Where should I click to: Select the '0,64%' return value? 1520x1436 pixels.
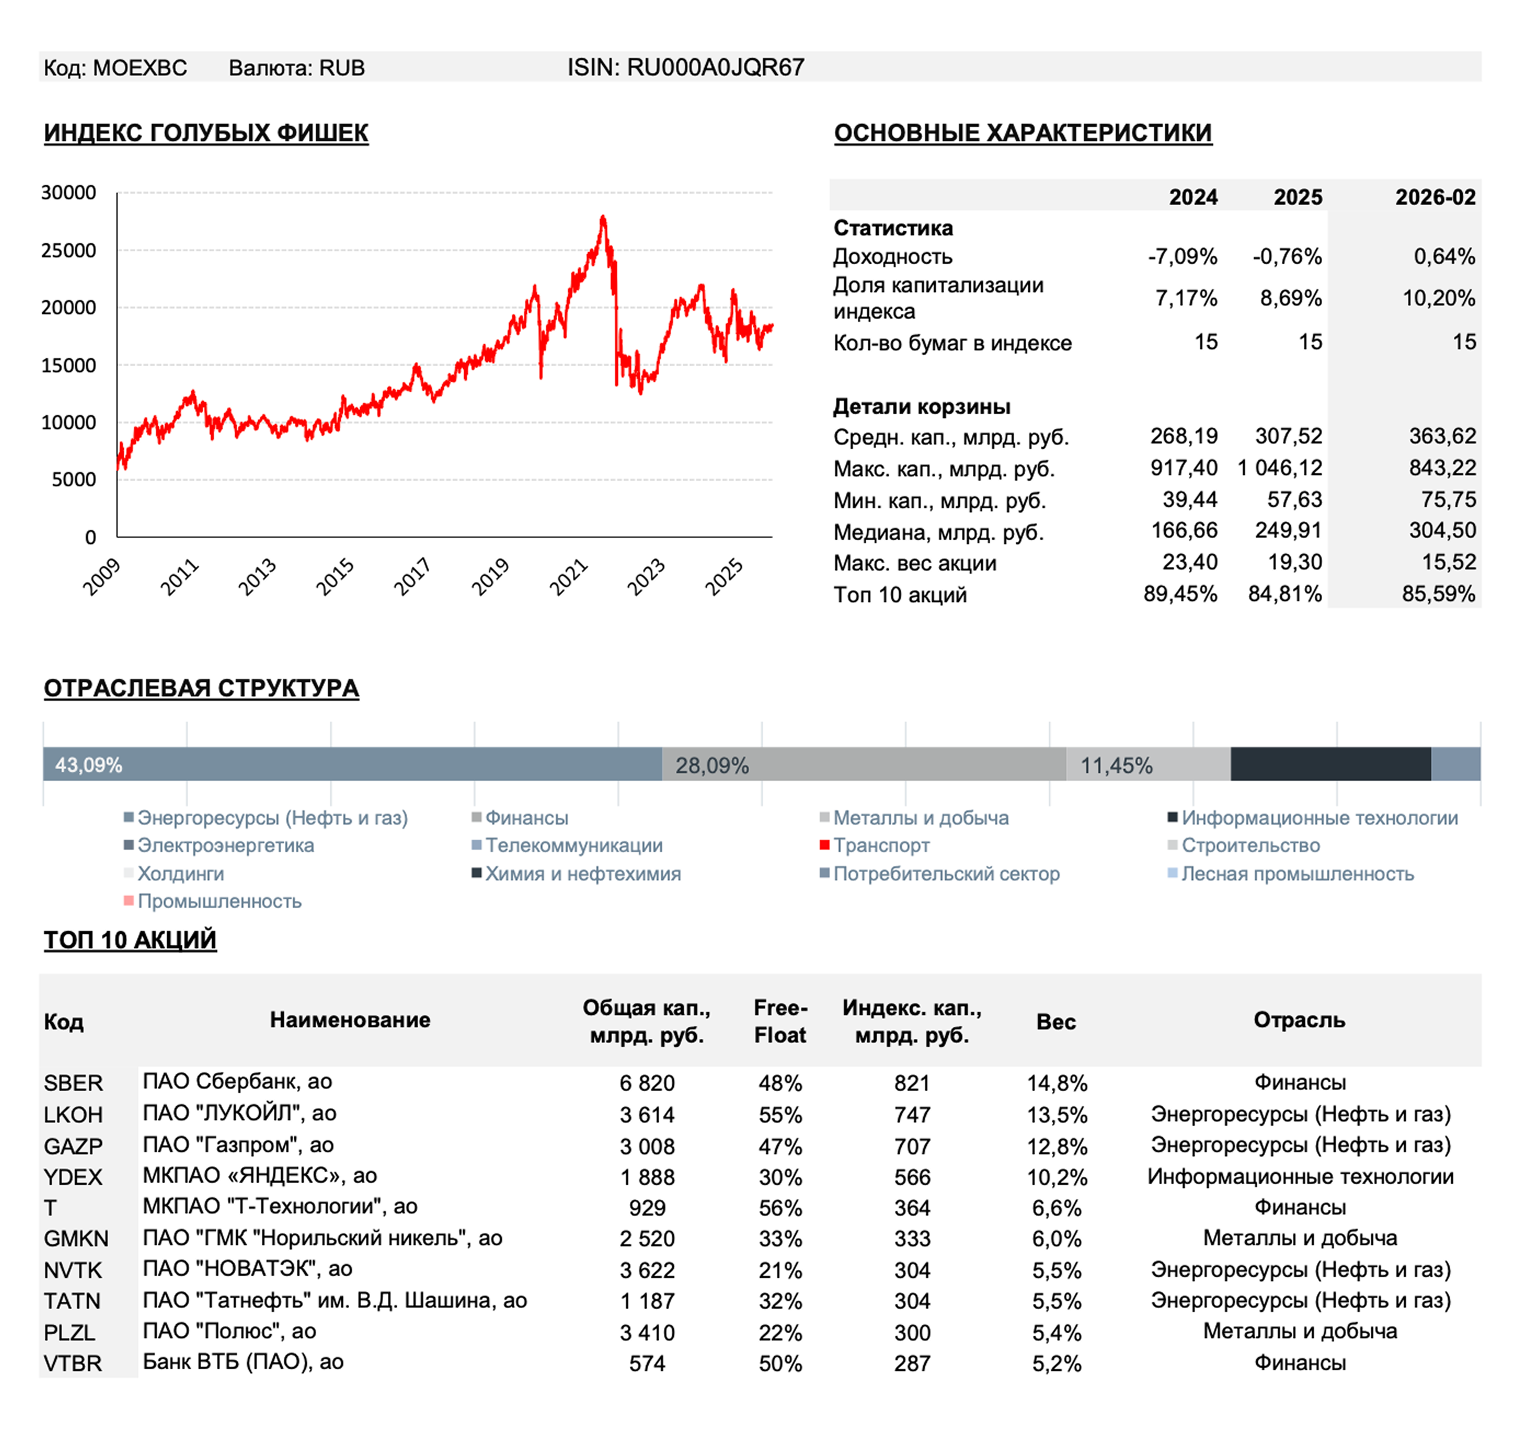[x=1445, y=257]
